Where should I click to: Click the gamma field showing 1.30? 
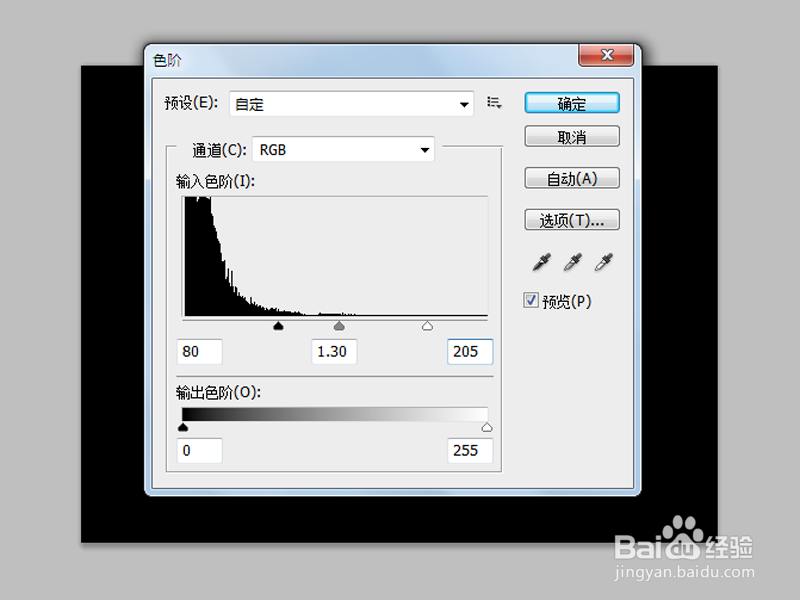334,352
